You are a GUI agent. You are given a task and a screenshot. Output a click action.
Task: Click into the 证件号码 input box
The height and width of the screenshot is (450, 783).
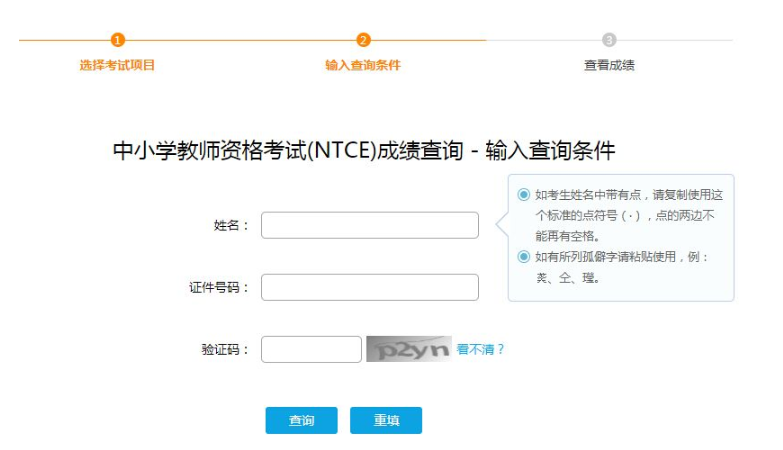(369, 288)
